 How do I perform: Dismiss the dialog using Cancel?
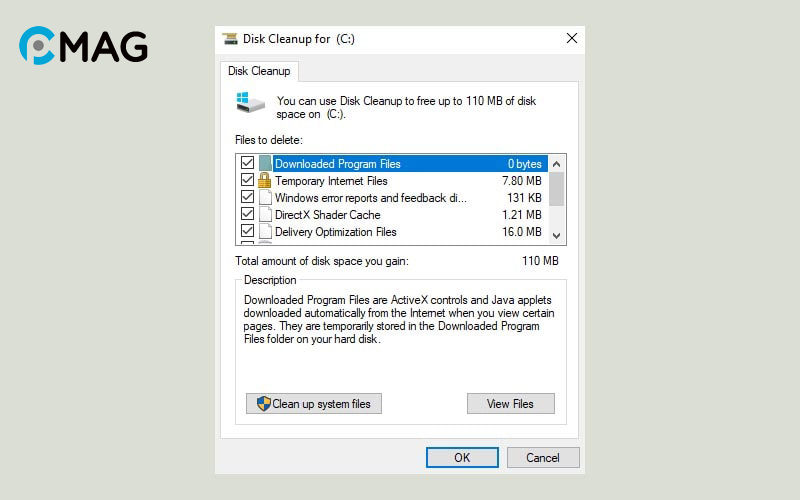(x=543, y=458)
